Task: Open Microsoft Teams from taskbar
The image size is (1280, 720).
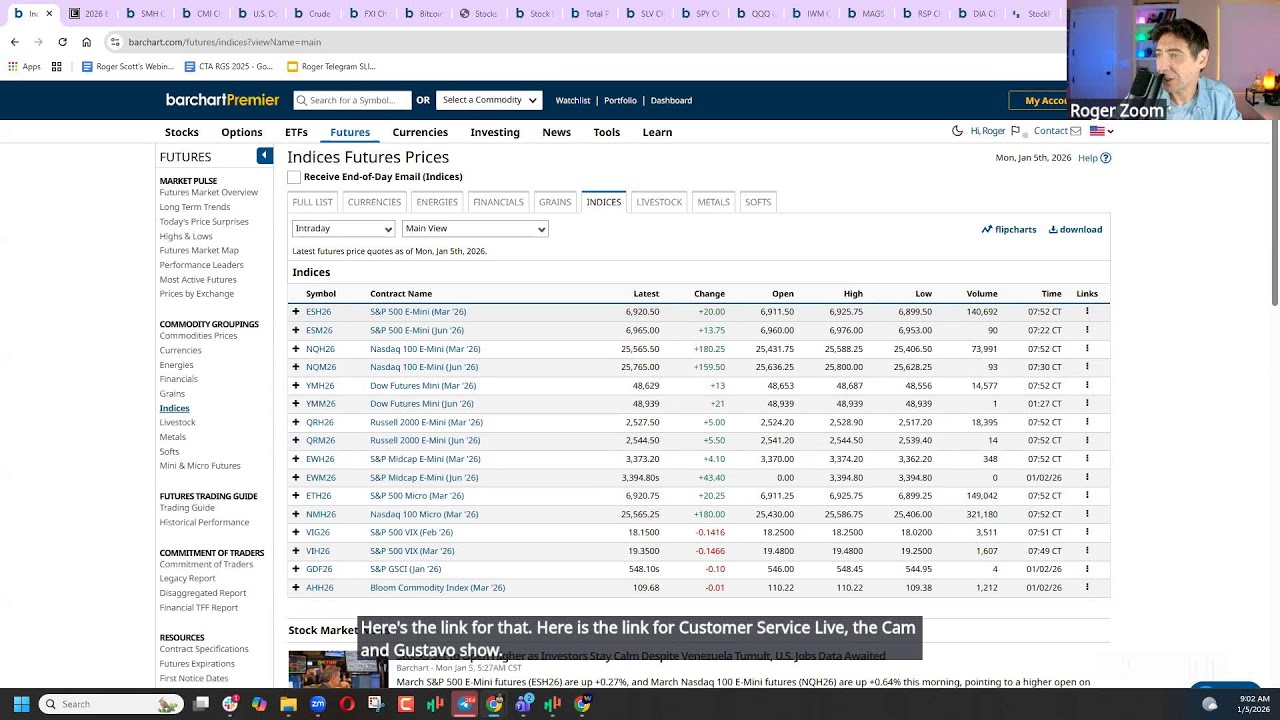Action: [523, 704]
